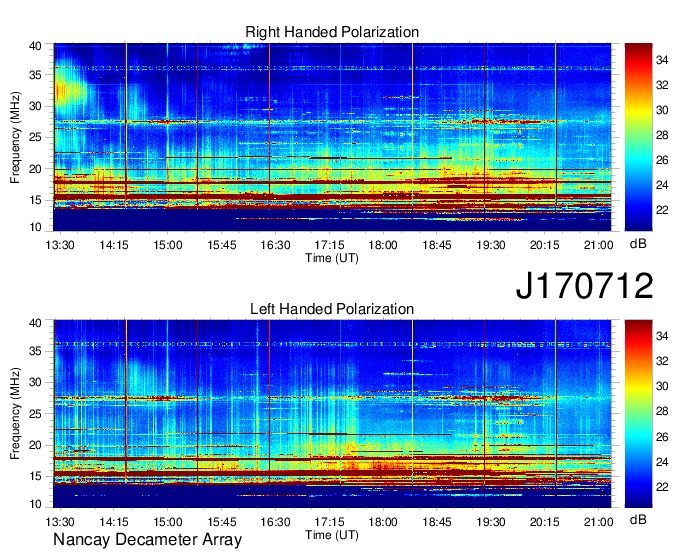Click the Left Handed plot's dB colorbar
The width and height of the screenshot is (680, 552).
638,414
